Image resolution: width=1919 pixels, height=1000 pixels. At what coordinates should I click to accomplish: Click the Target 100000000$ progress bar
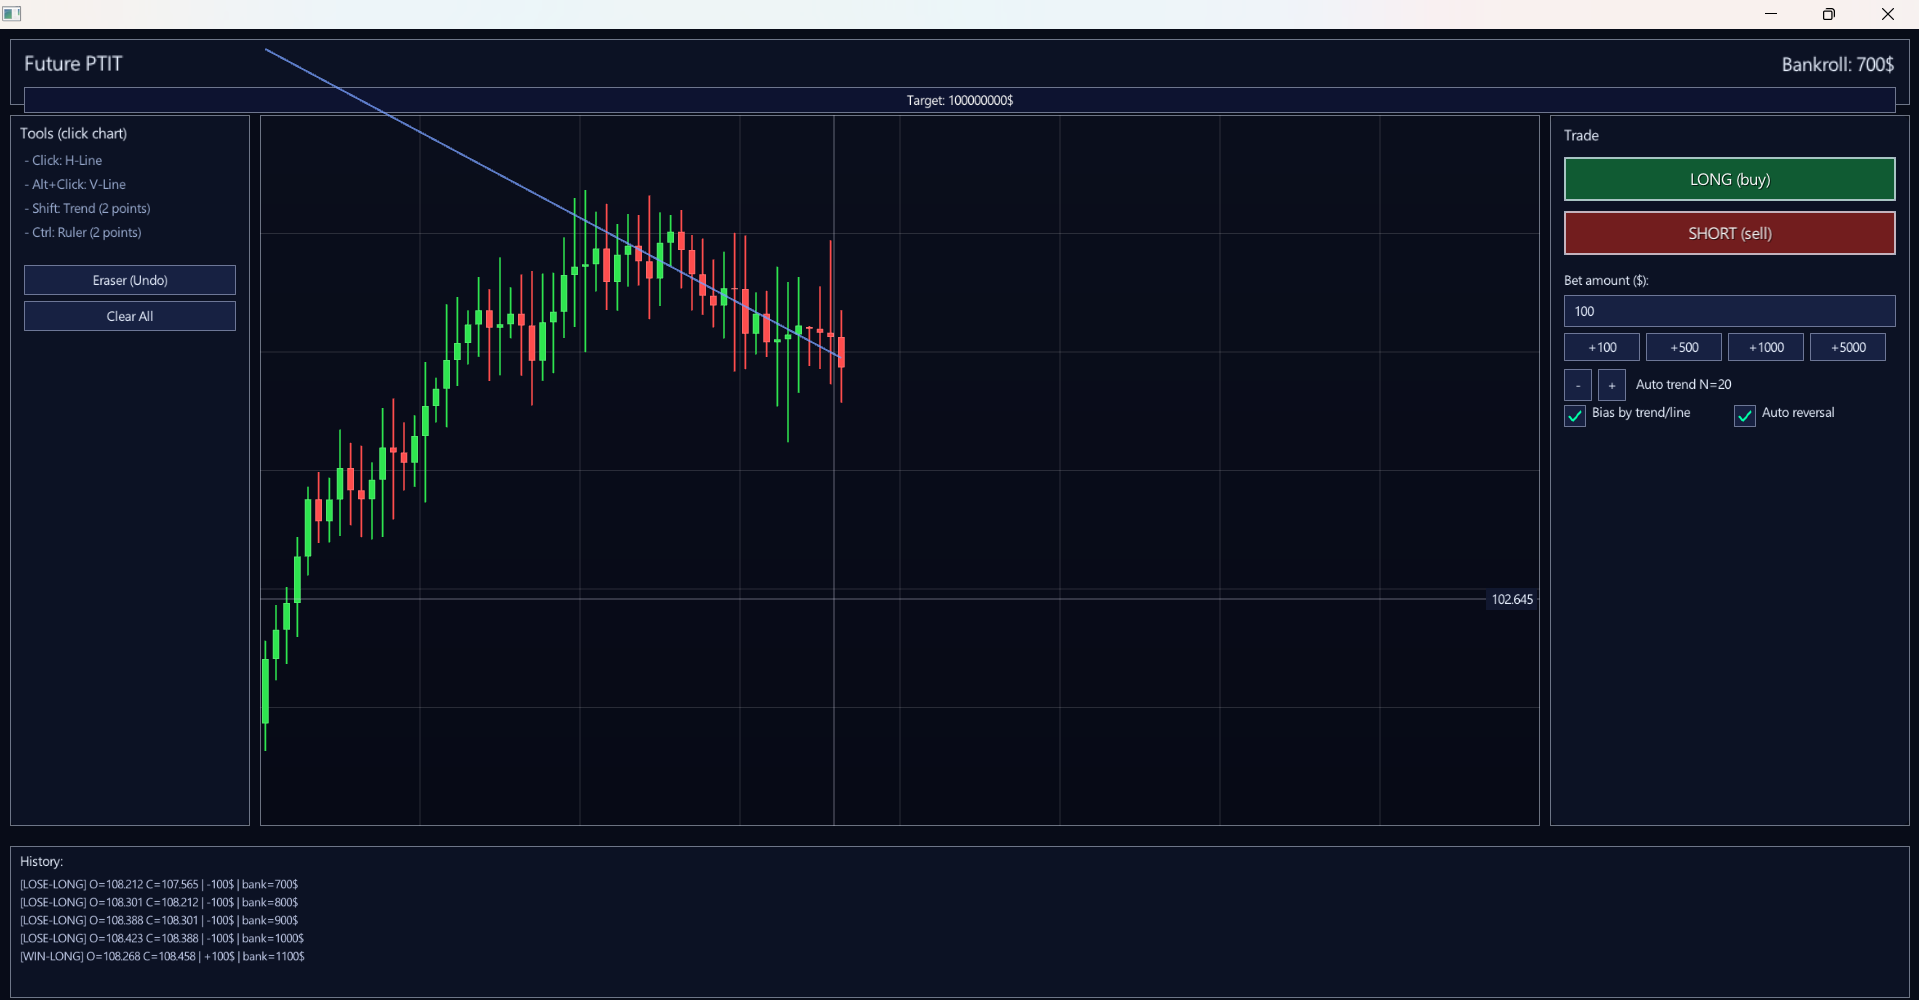click(959, 100)
